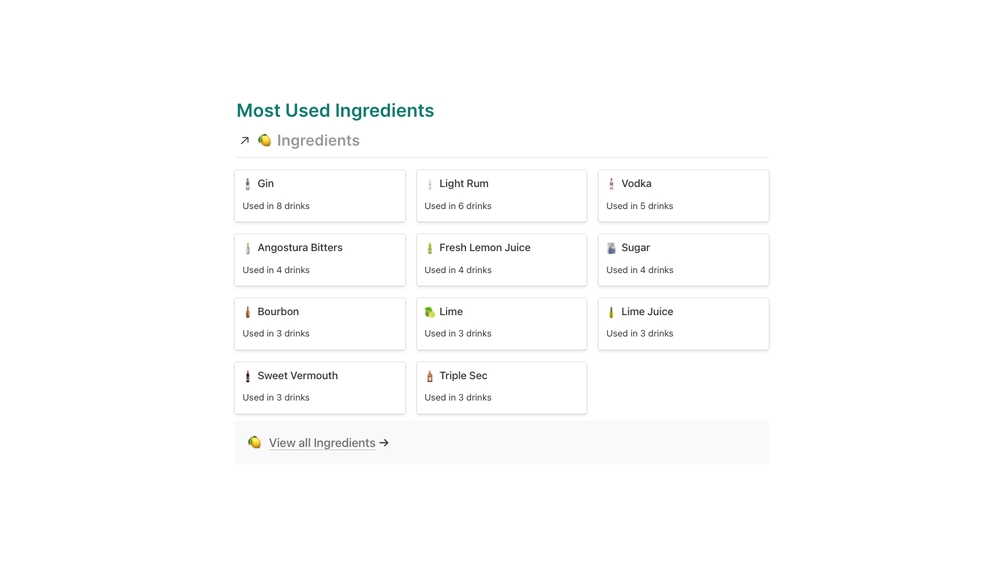
Task: Click the Vodka bottle icon
Action: 611,184
